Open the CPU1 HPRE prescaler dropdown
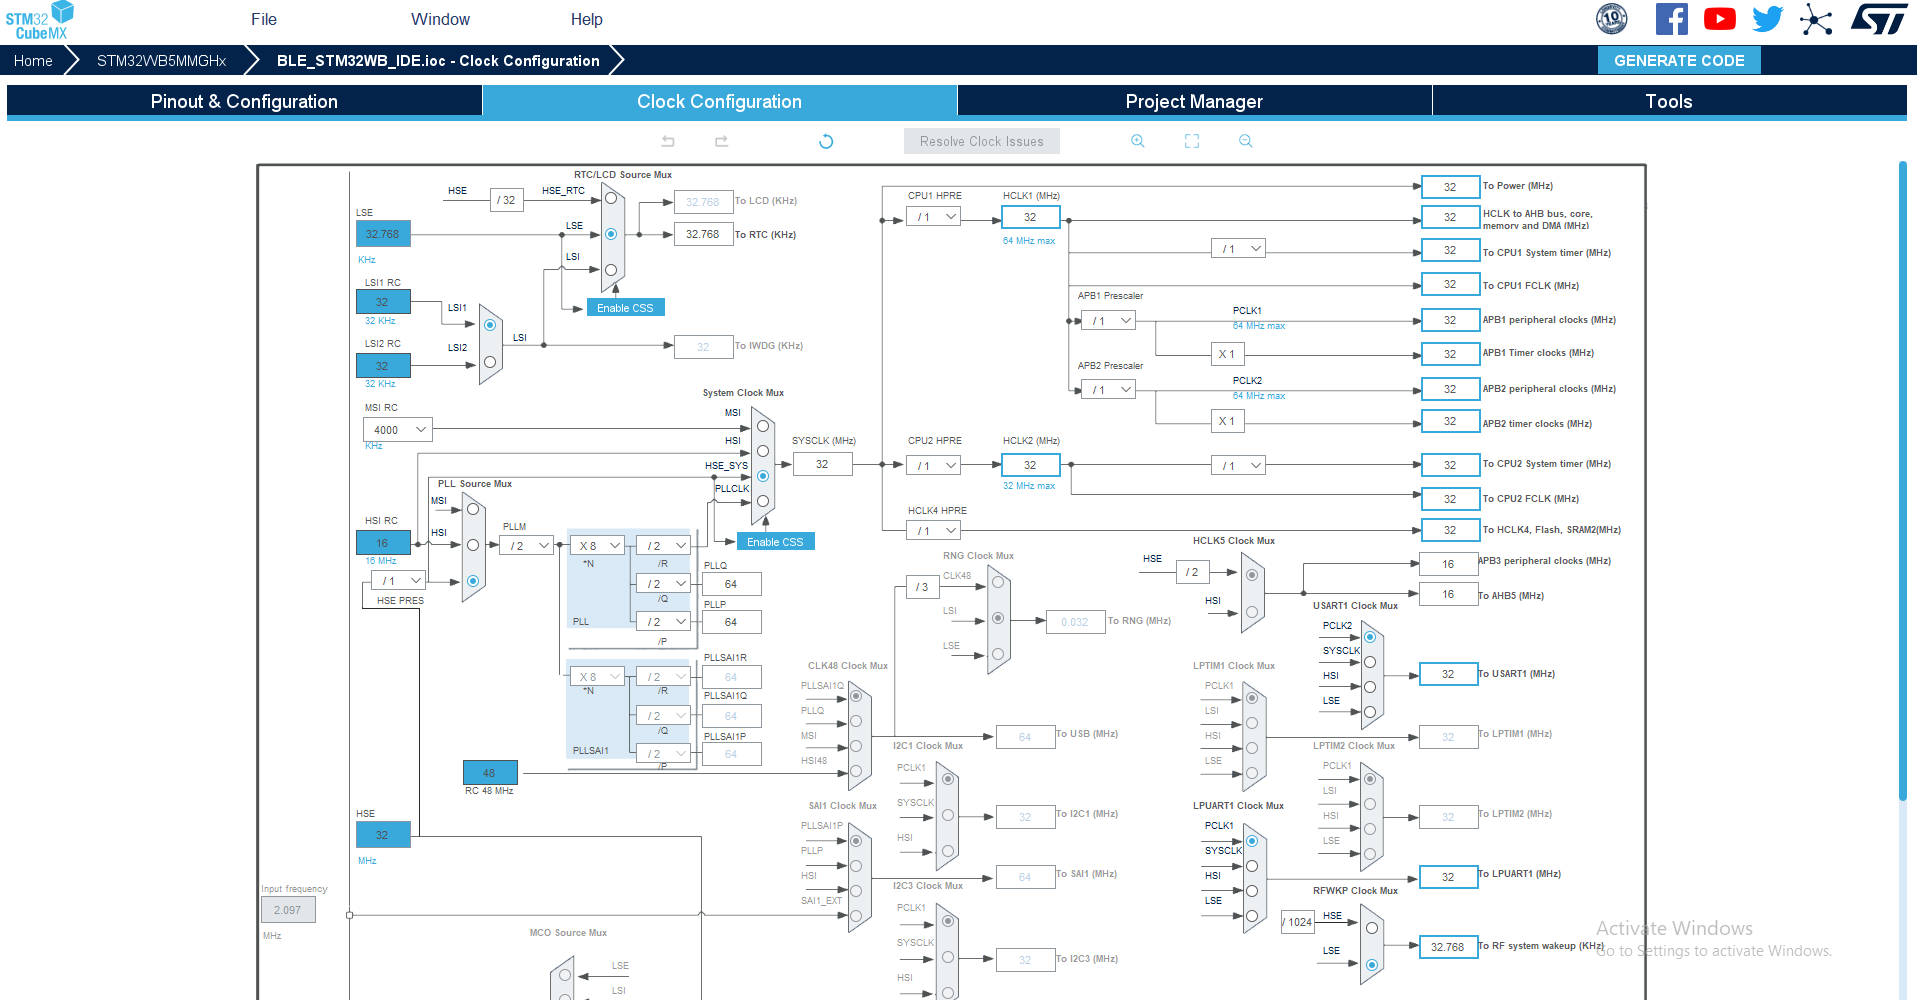 933,216
